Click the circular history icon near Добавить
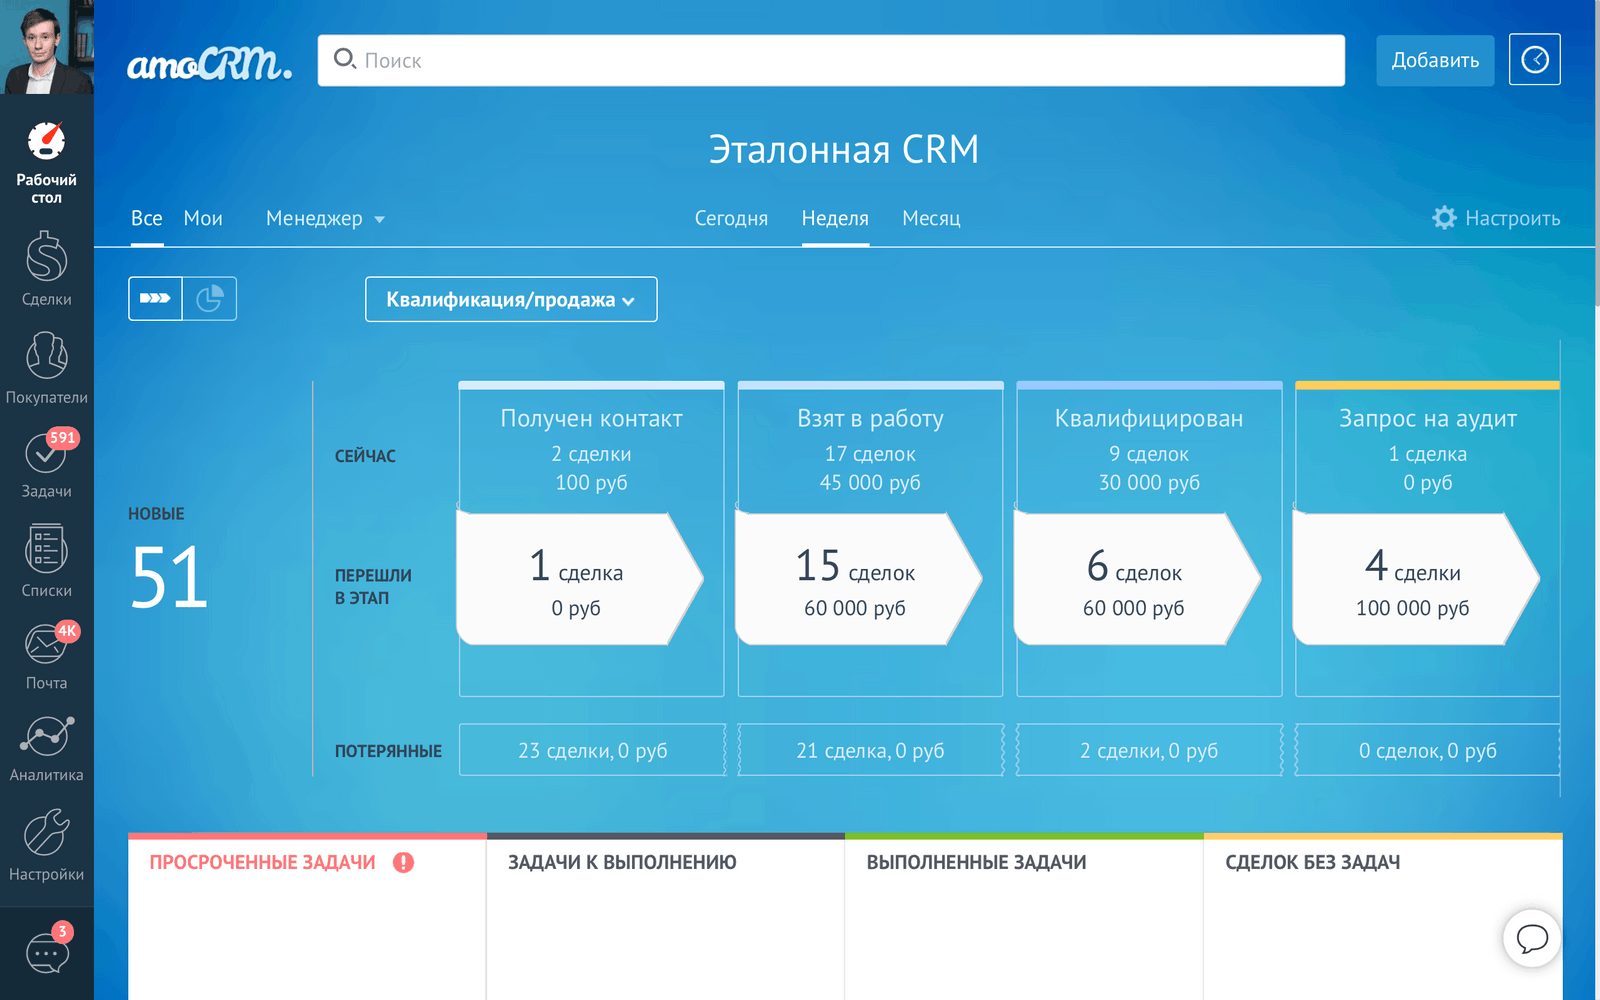1600x1000 pixels. click(x=1534, y=60)
